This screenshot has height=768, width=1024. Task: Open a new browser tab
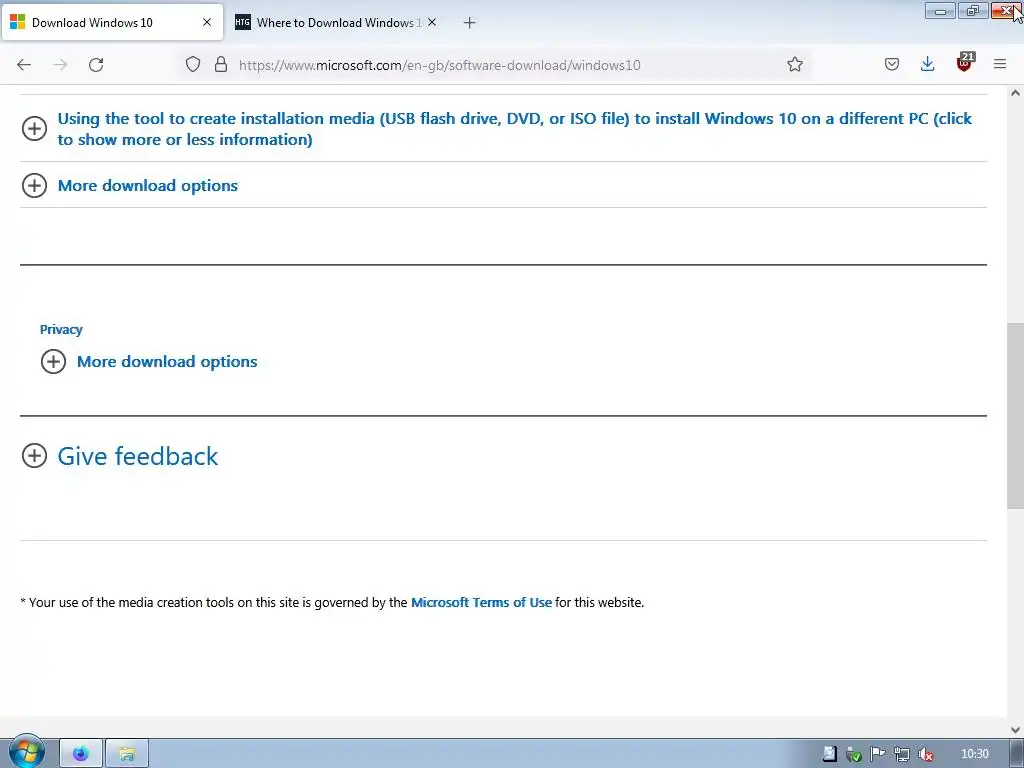470,23
